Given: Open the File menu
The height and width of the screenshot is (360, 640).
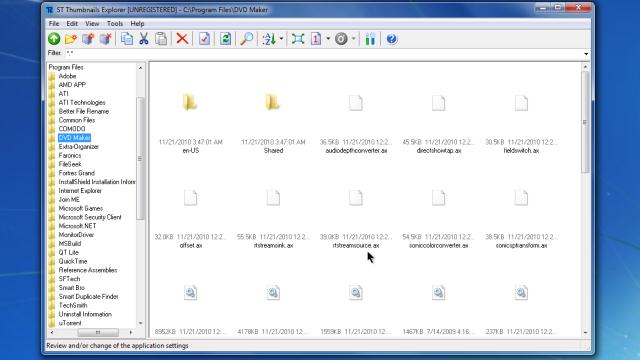Looking at the screenshot, I should [x=54, y=24].
